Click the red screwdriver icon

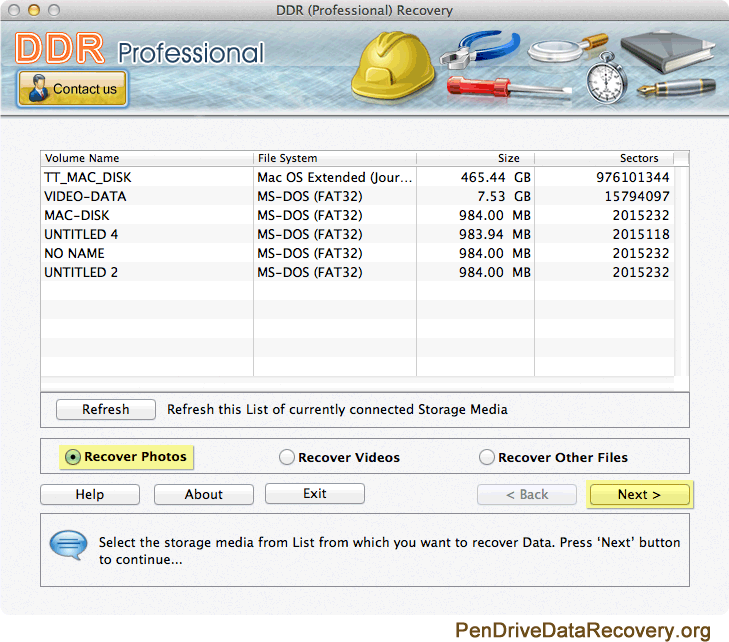click(x=509, y=88)
